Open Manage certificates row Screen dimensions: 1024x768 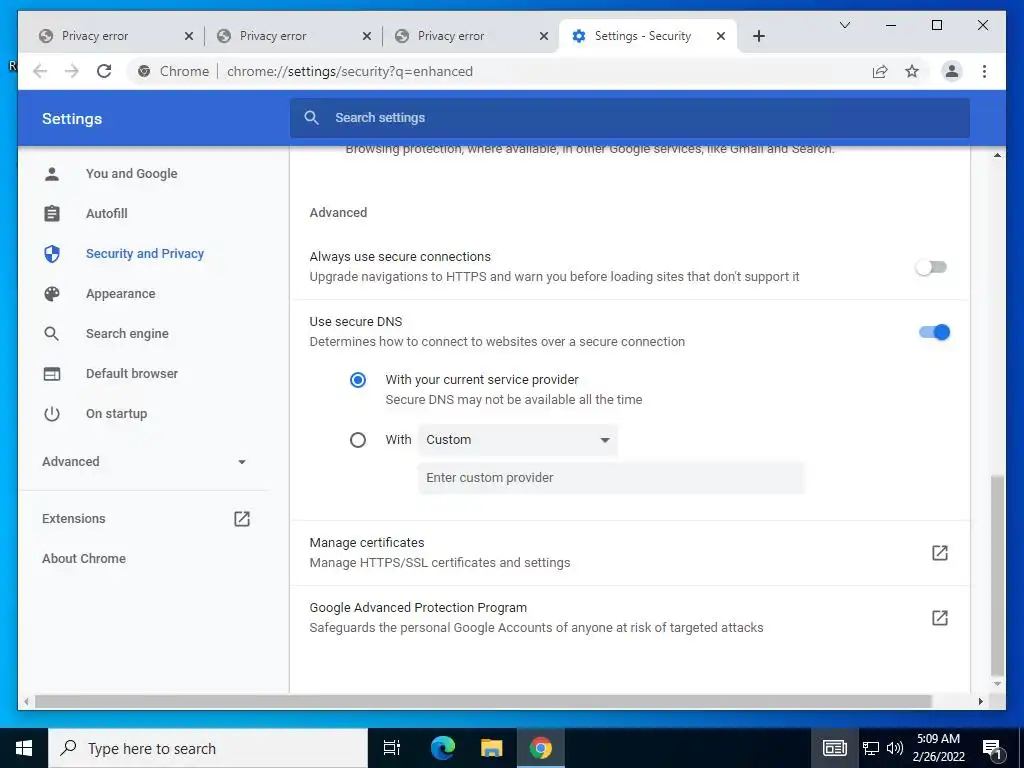tap(630, 552)
